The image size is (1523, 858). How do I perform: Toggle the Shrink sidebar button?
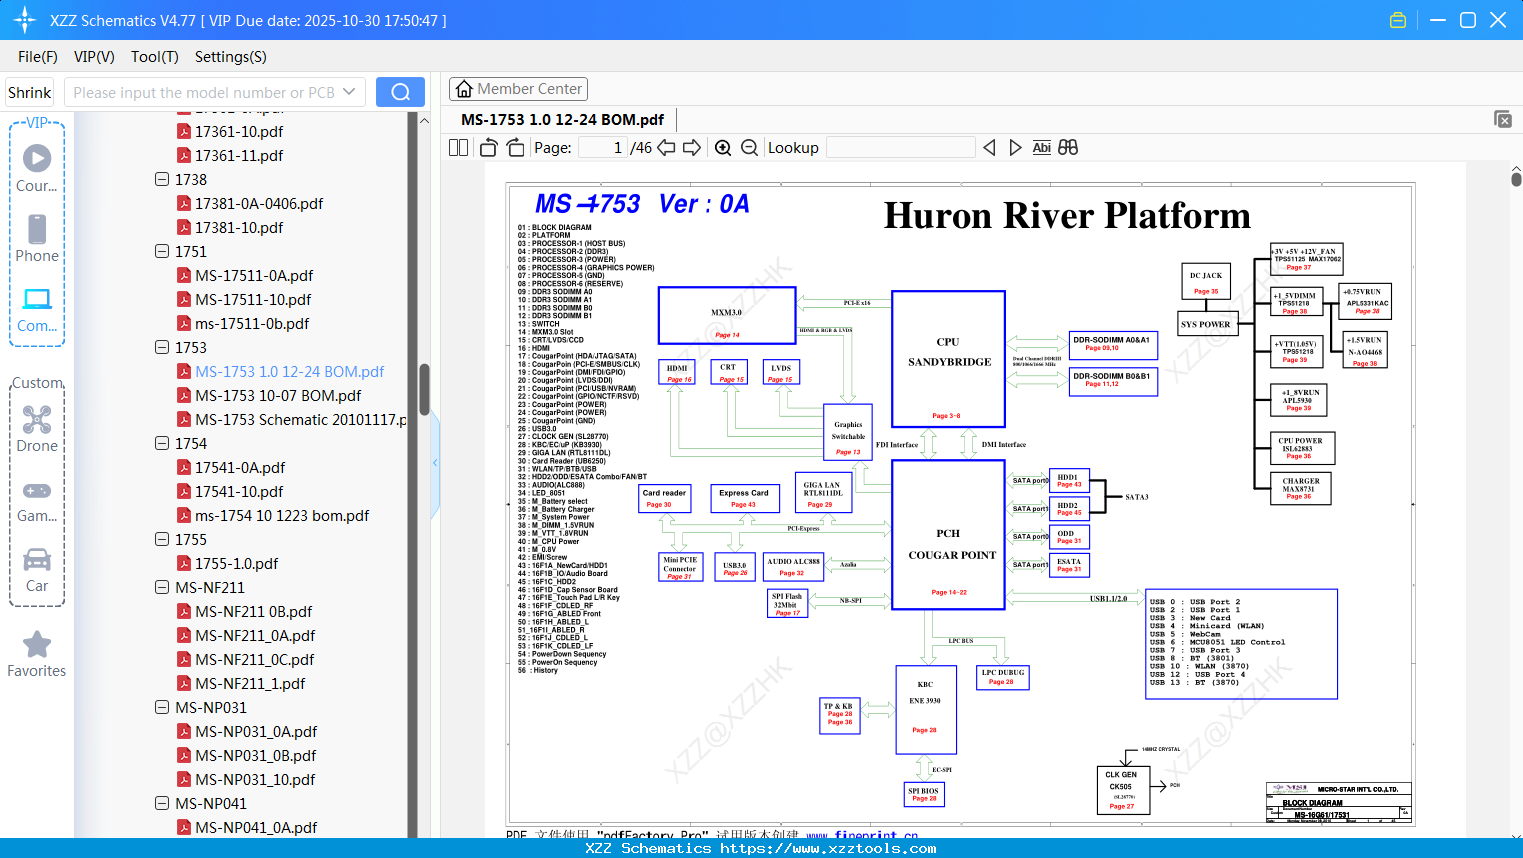(x=30, y=92)
